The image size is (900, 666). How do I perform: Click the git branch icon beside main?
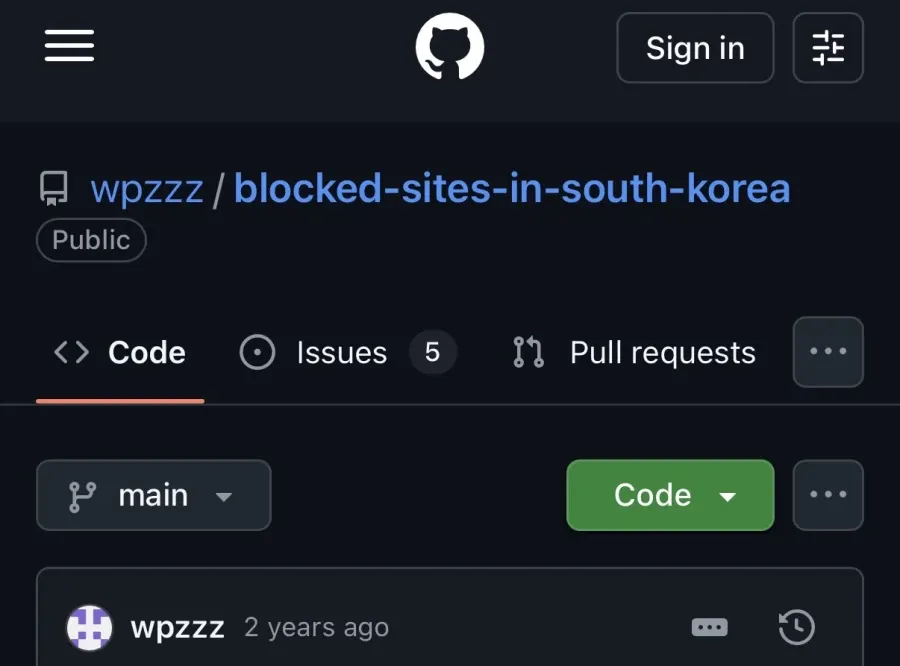click(x=83, y=496)
